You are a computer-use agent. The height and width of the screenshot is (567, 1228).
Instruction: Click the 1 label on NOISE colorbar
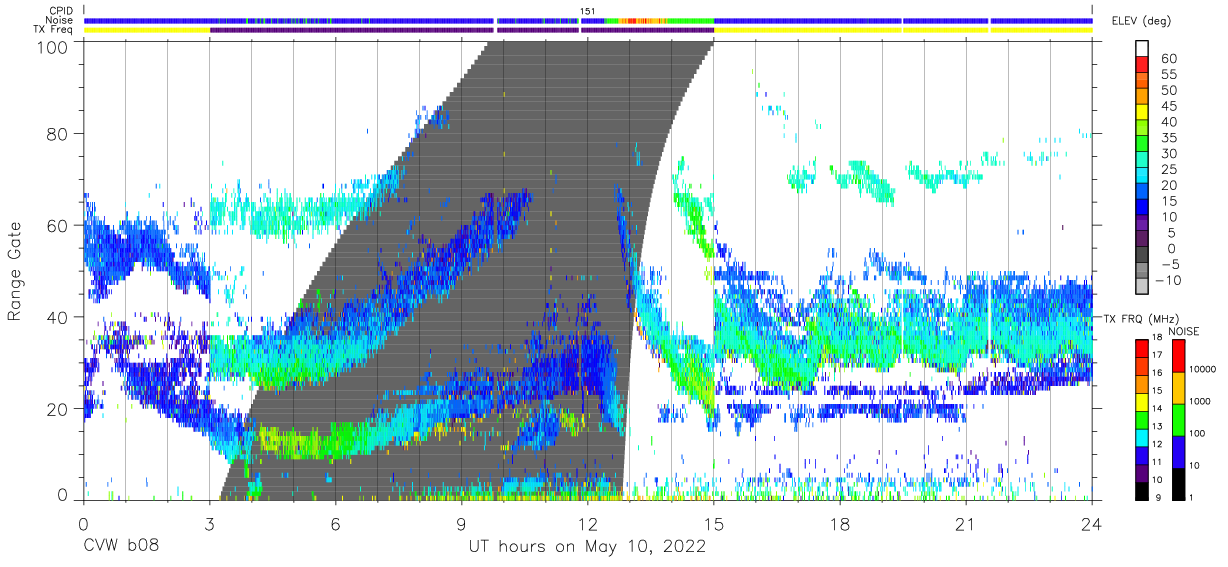pos(1189,498)
